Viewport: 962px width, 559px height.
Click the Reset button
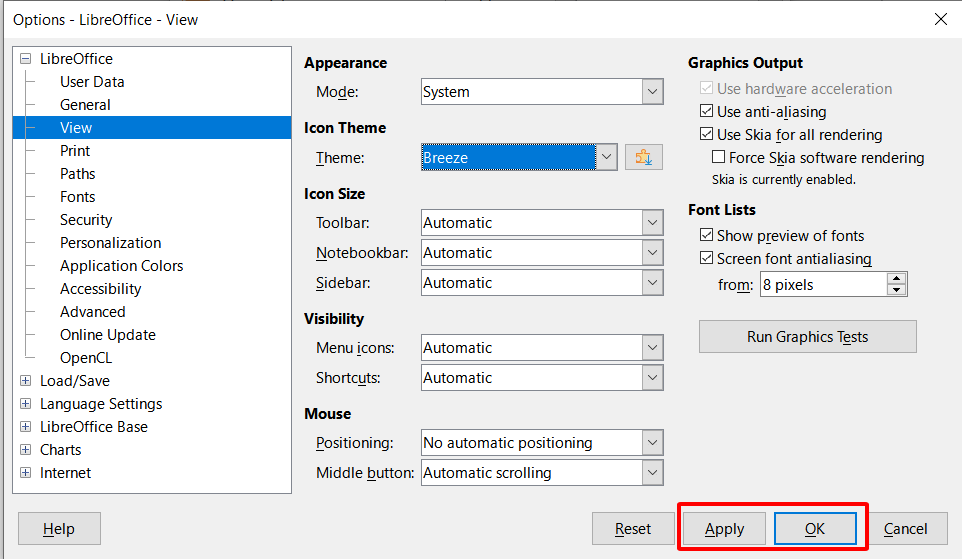click(632, 529)
